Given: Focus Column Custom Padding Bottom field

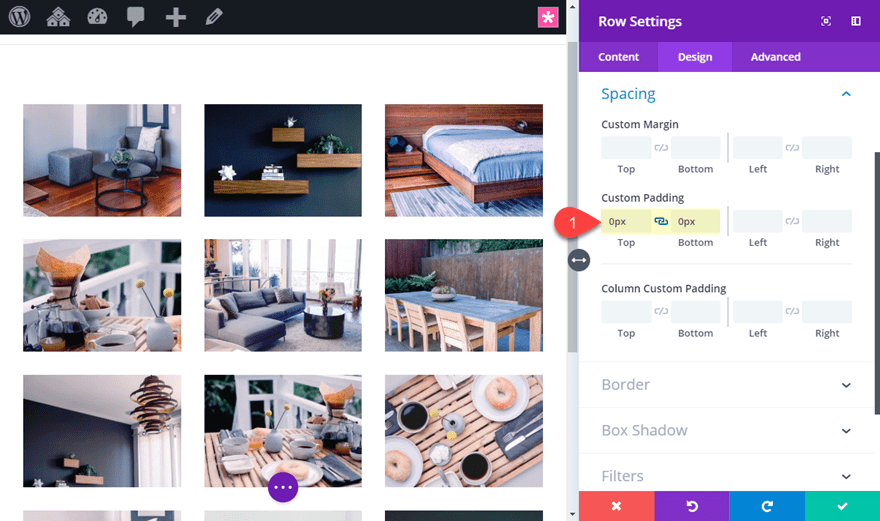Looking at the screenshot, I should 696,312.
